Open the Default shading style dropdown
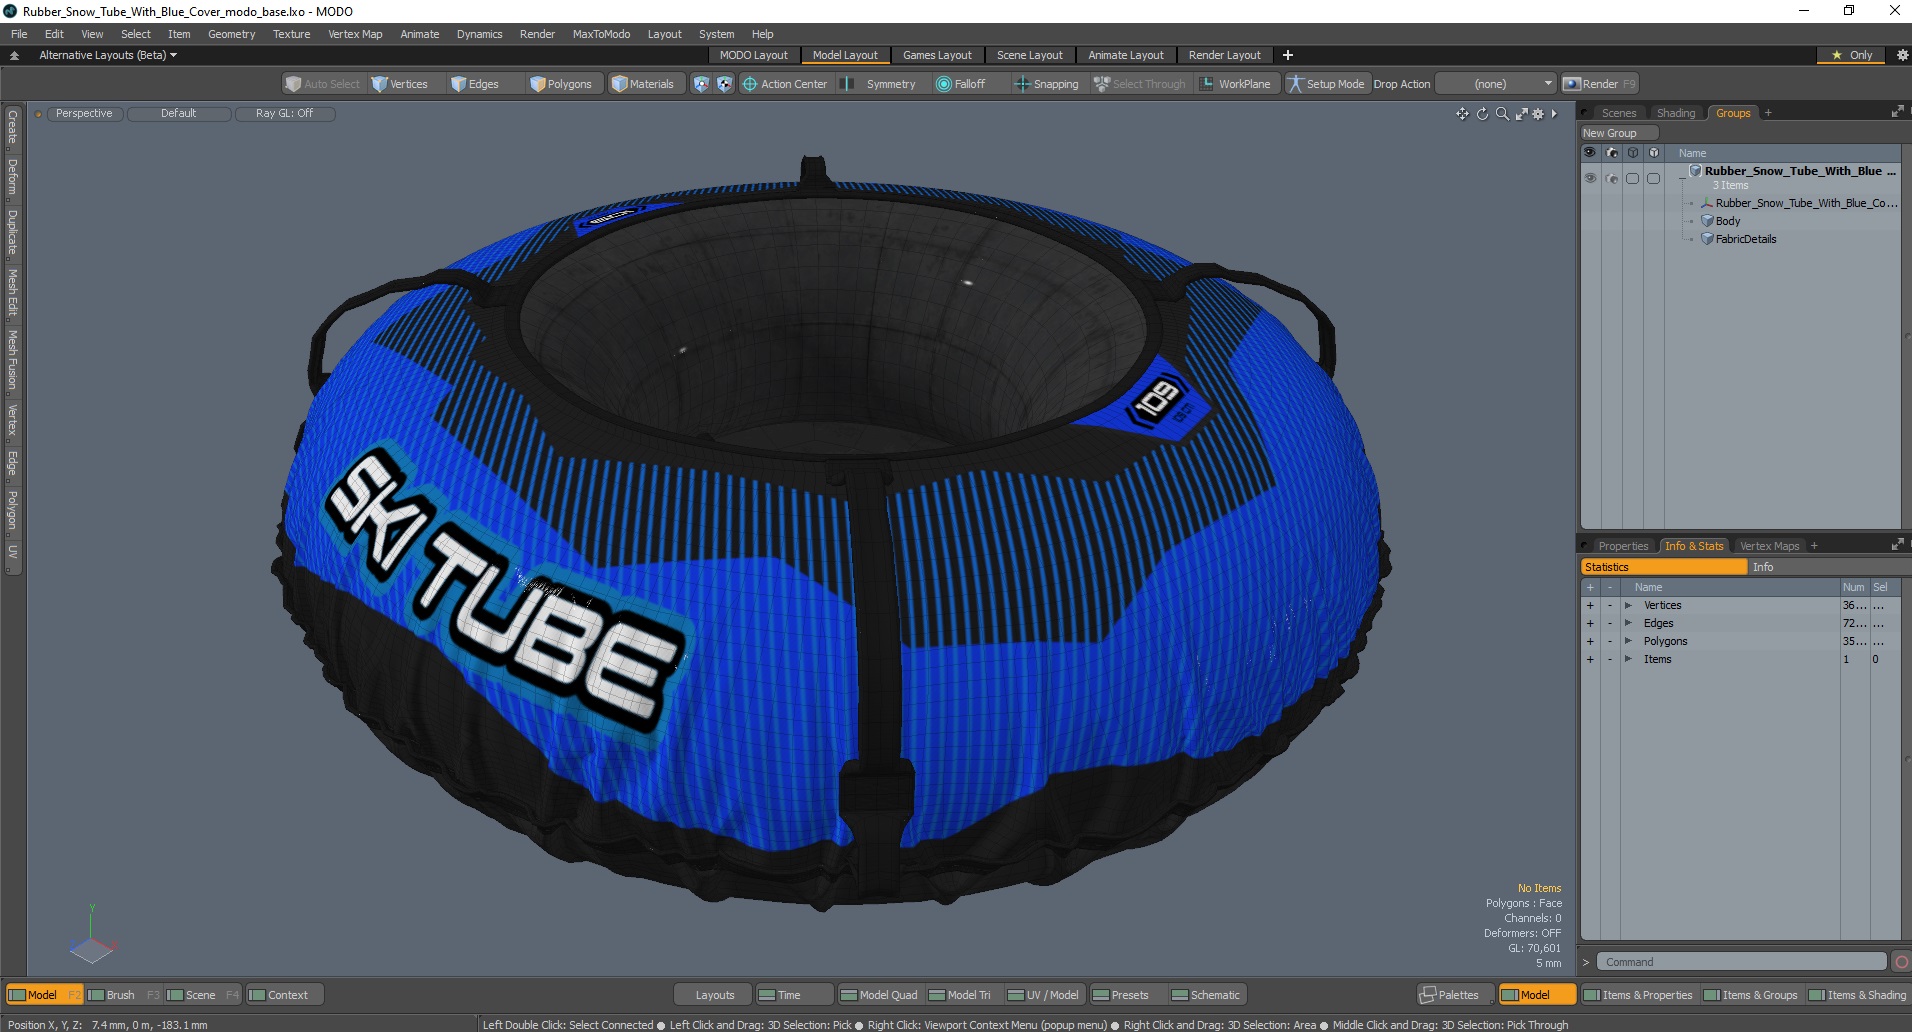This screenshot has width=1912, height=1032. click(178, 114)
